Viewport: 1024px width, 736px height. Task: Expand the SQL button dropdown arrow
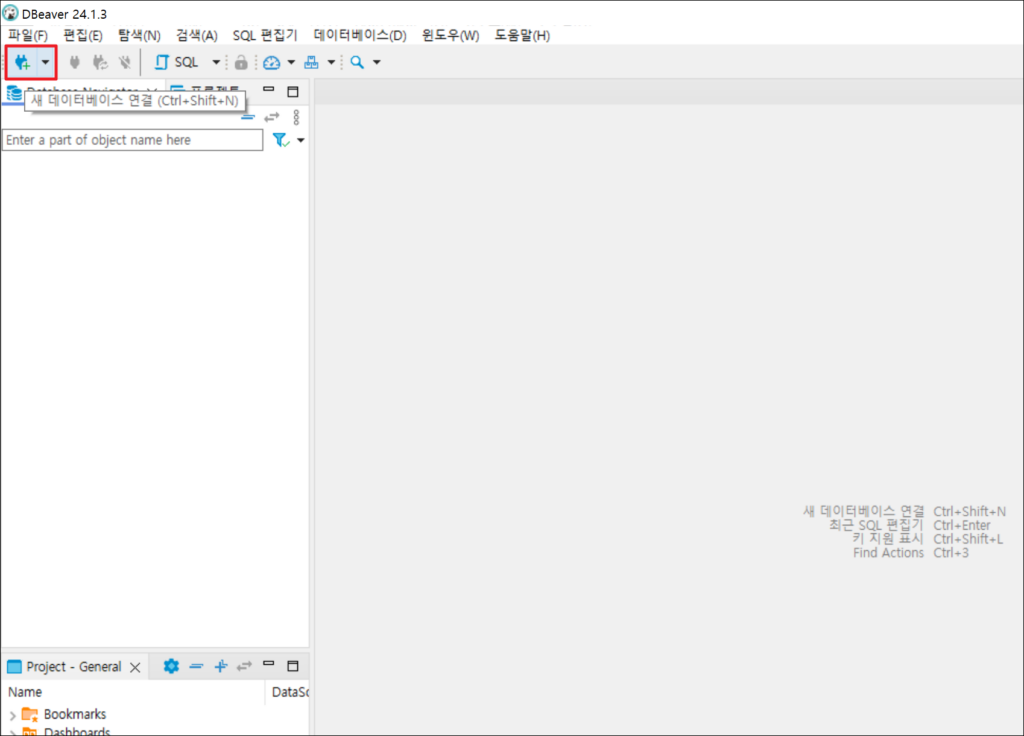pos(216,62)
